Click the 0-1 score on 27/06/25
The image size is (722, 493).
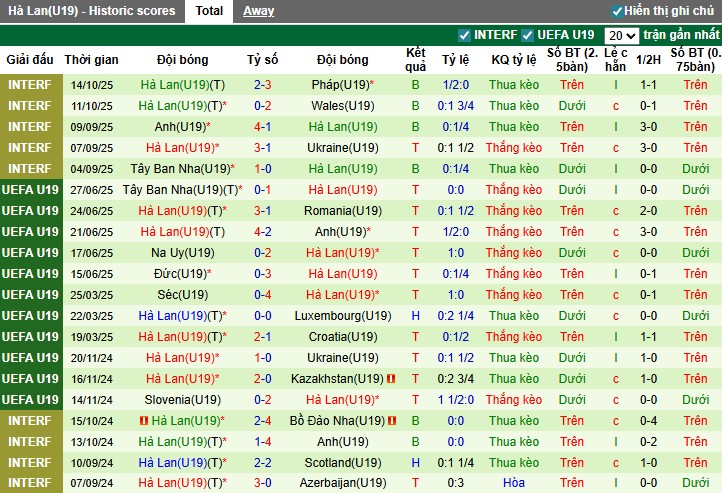(262, 190)
